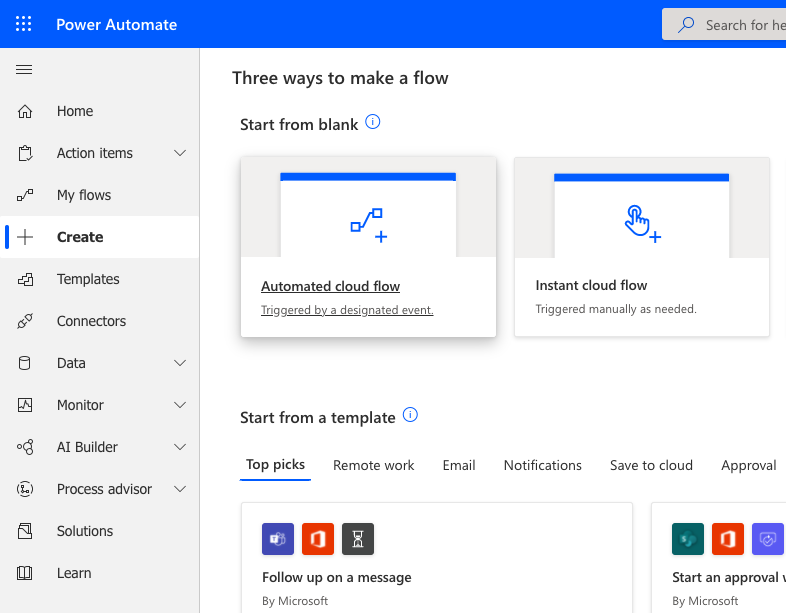Click the Home icon in sidebar

pos(25,111)
